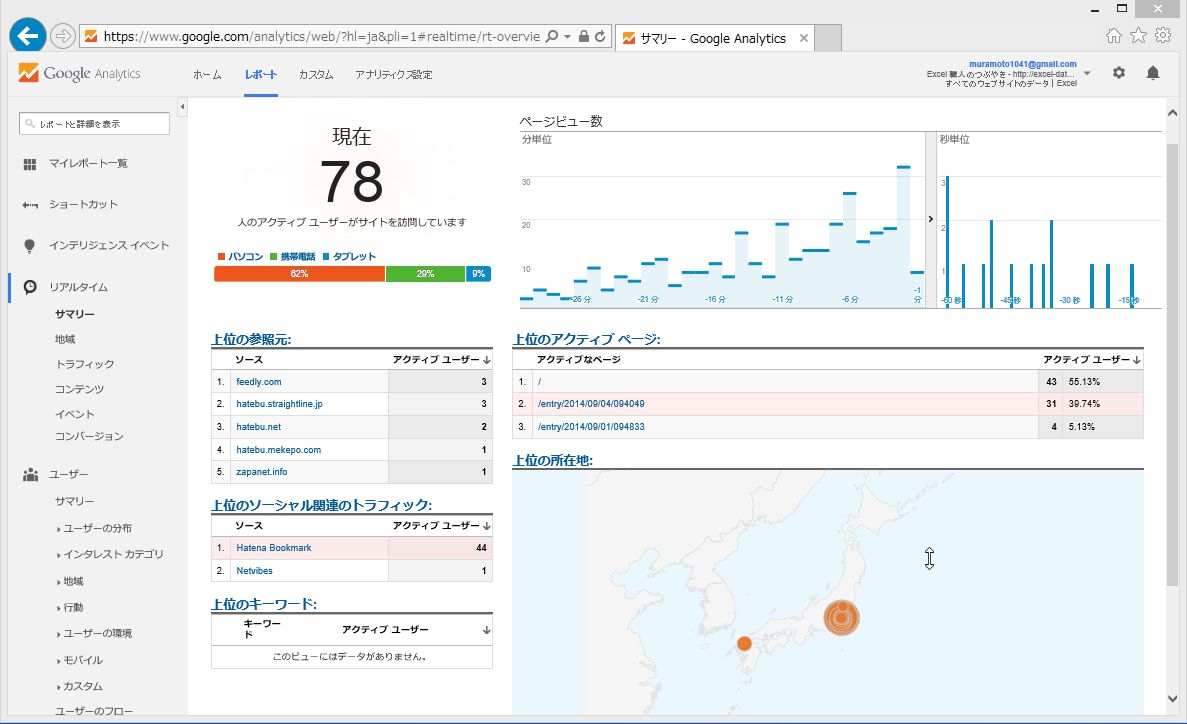Image resolution: width=1187 pixels, height=724 pixels.
Task: Click the Hatena Bookmark social source link
Action: 273,548
